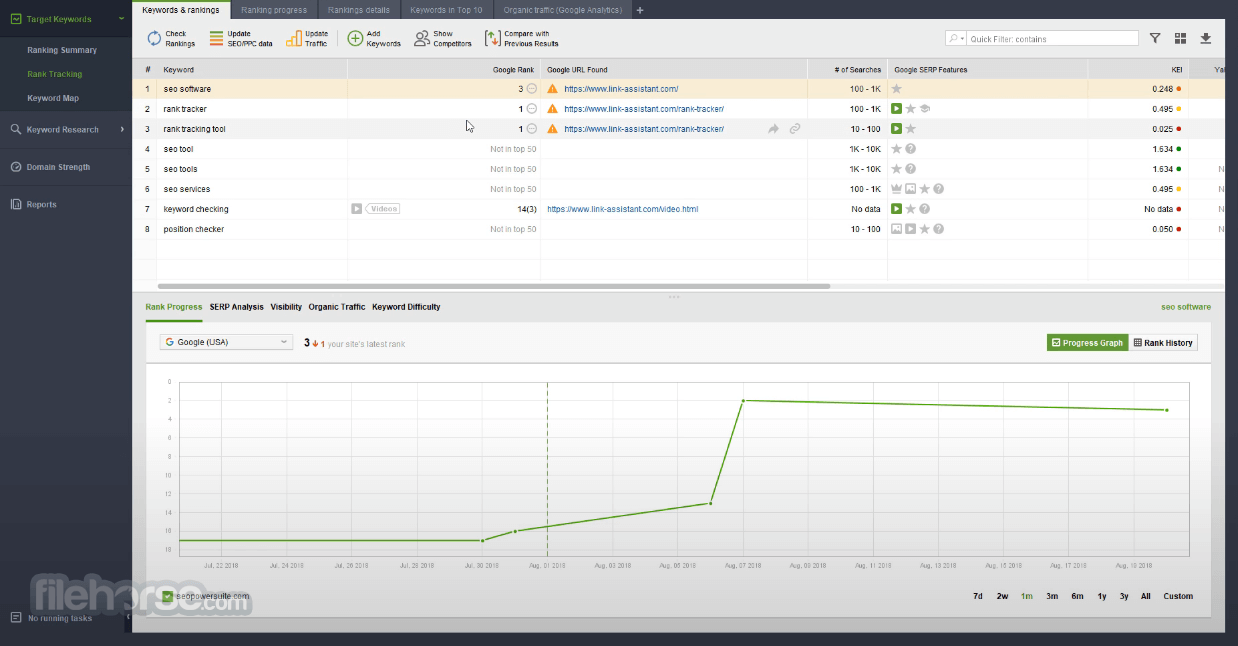This screenshot has height=646, width=1238.
Task: Click the star SERP icon for seo software
Action: [897, 89]
